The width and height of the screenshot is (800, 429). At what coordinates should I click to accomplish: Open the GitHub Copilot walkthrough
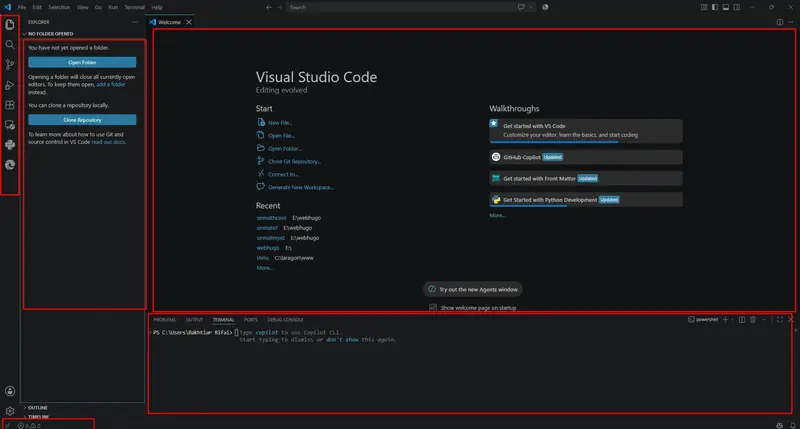pyautogui.click(x=586, y=157)
